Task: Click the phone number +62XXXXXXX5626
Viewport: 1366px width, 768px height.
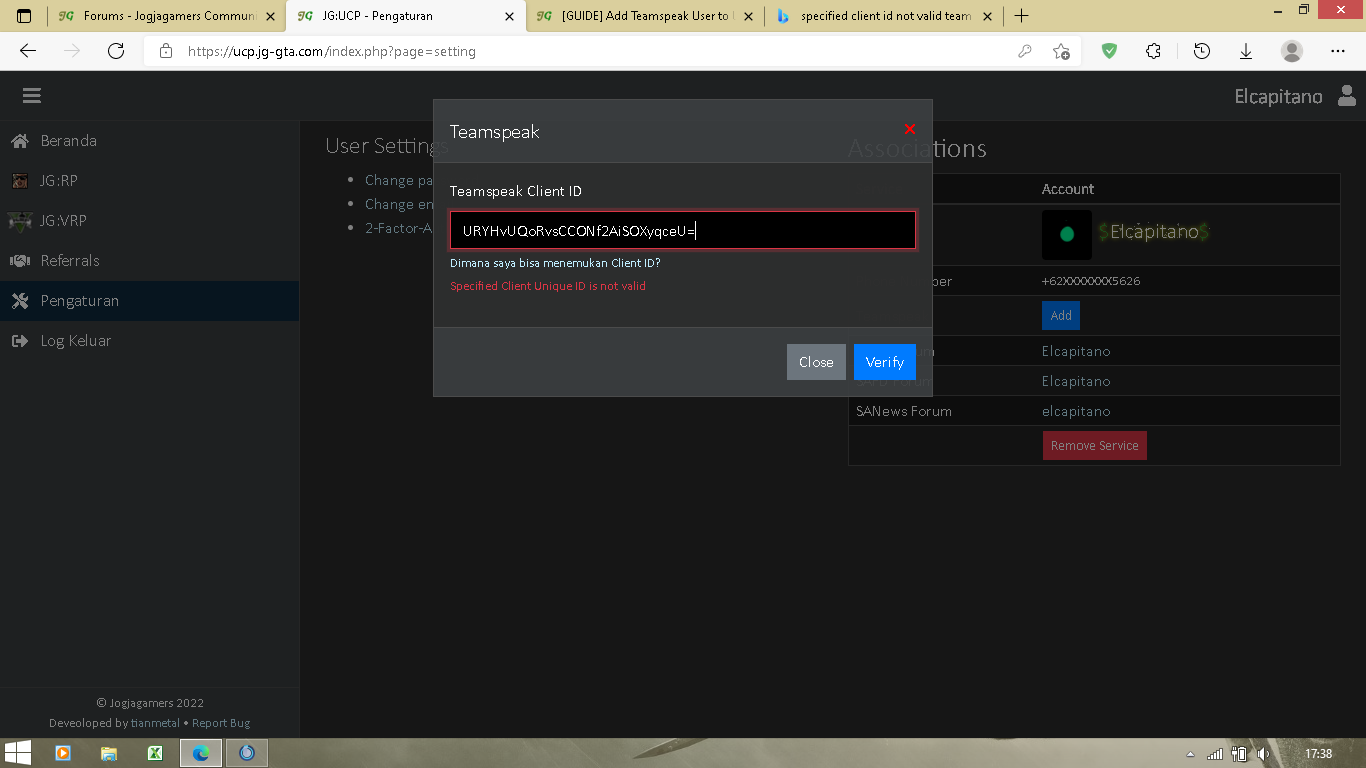Action: [1091, 281]
